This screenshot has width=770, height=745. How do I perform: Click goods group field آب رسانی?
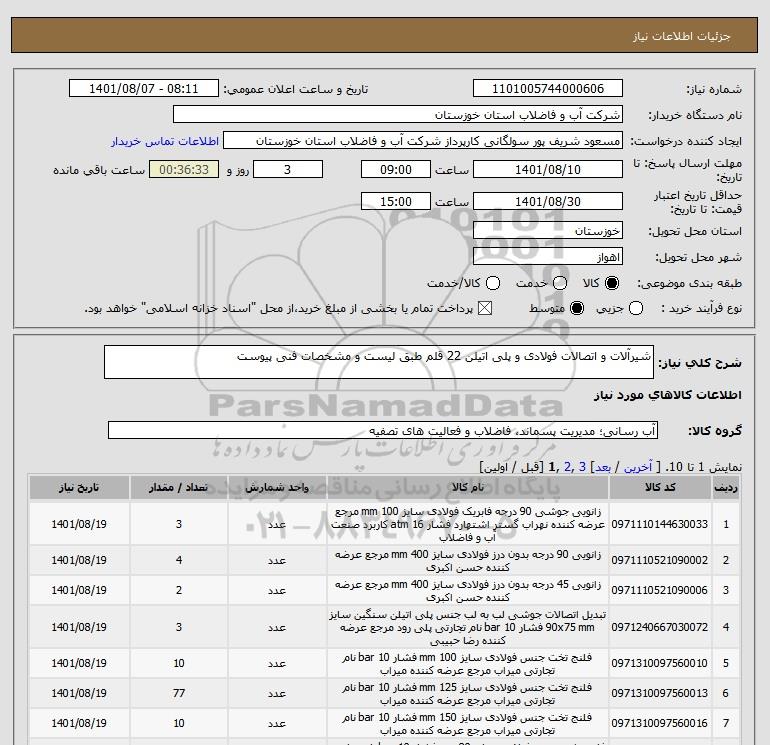point(383,430)
